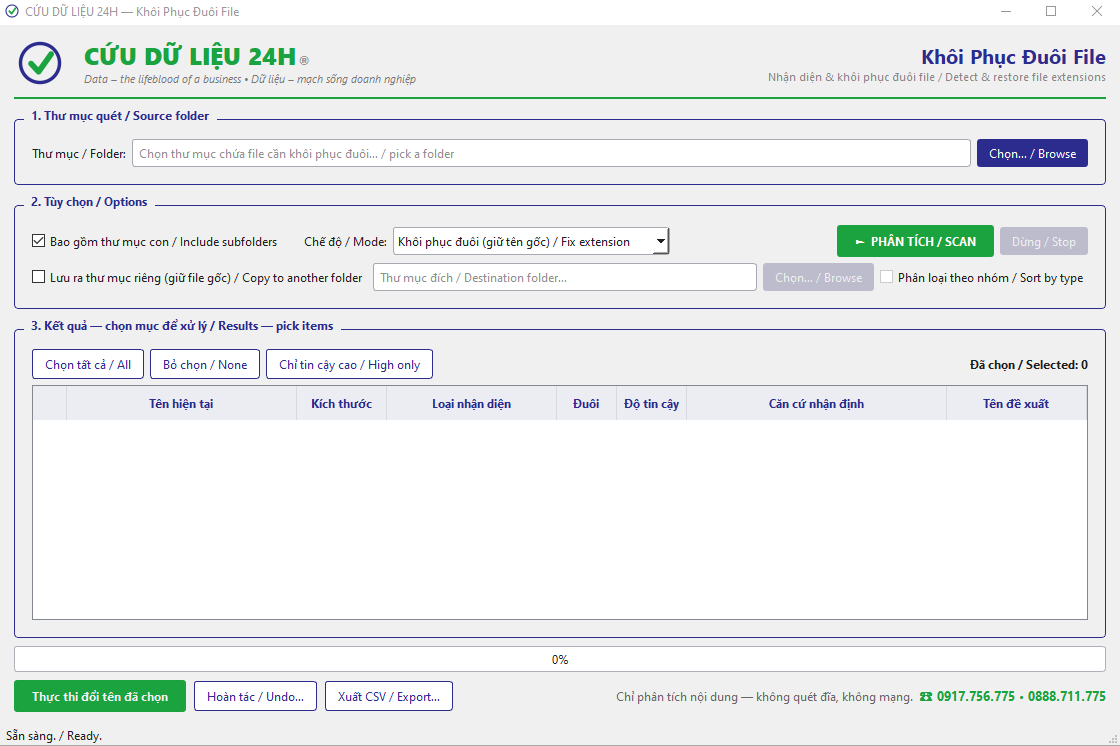Click Browse for source folder

coord(1032,154)
